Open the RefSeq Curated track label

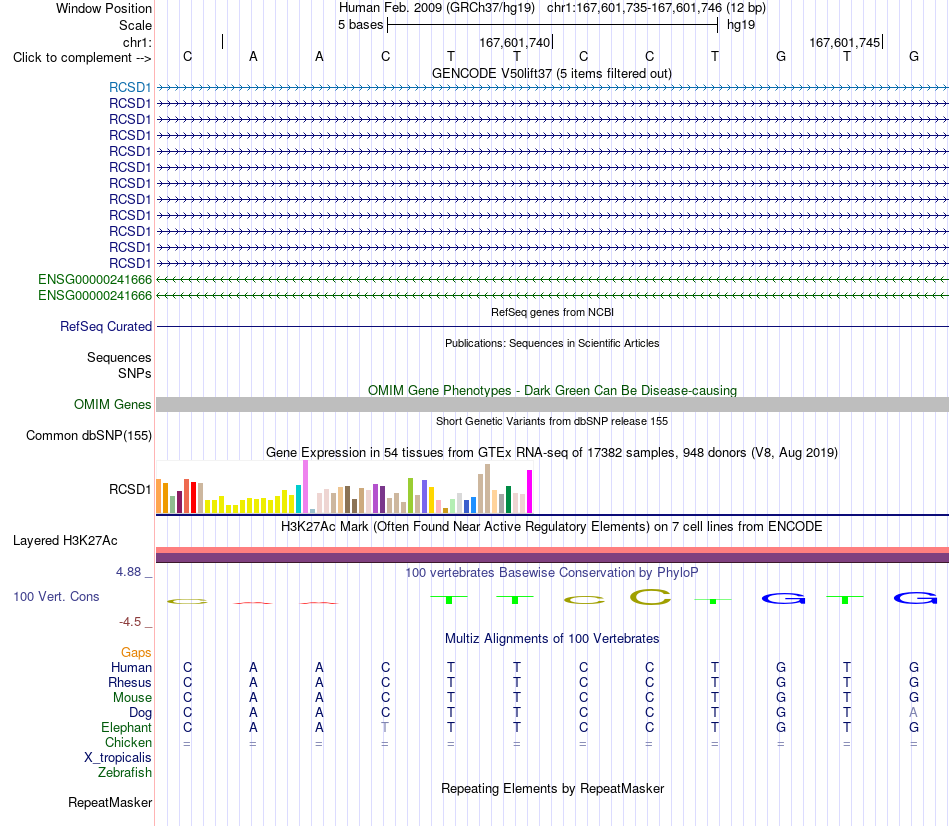coord(105,326)
